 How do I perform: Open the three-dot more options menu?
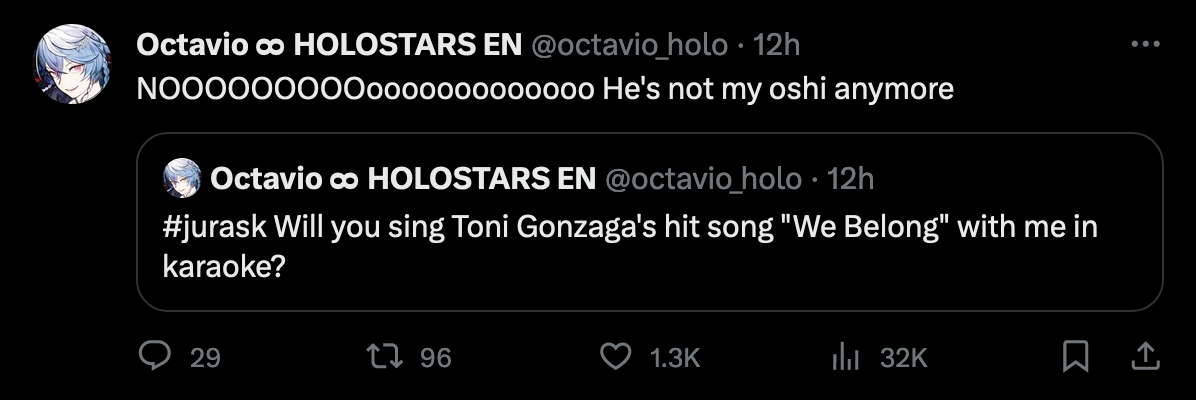(x=1145, y=45)
